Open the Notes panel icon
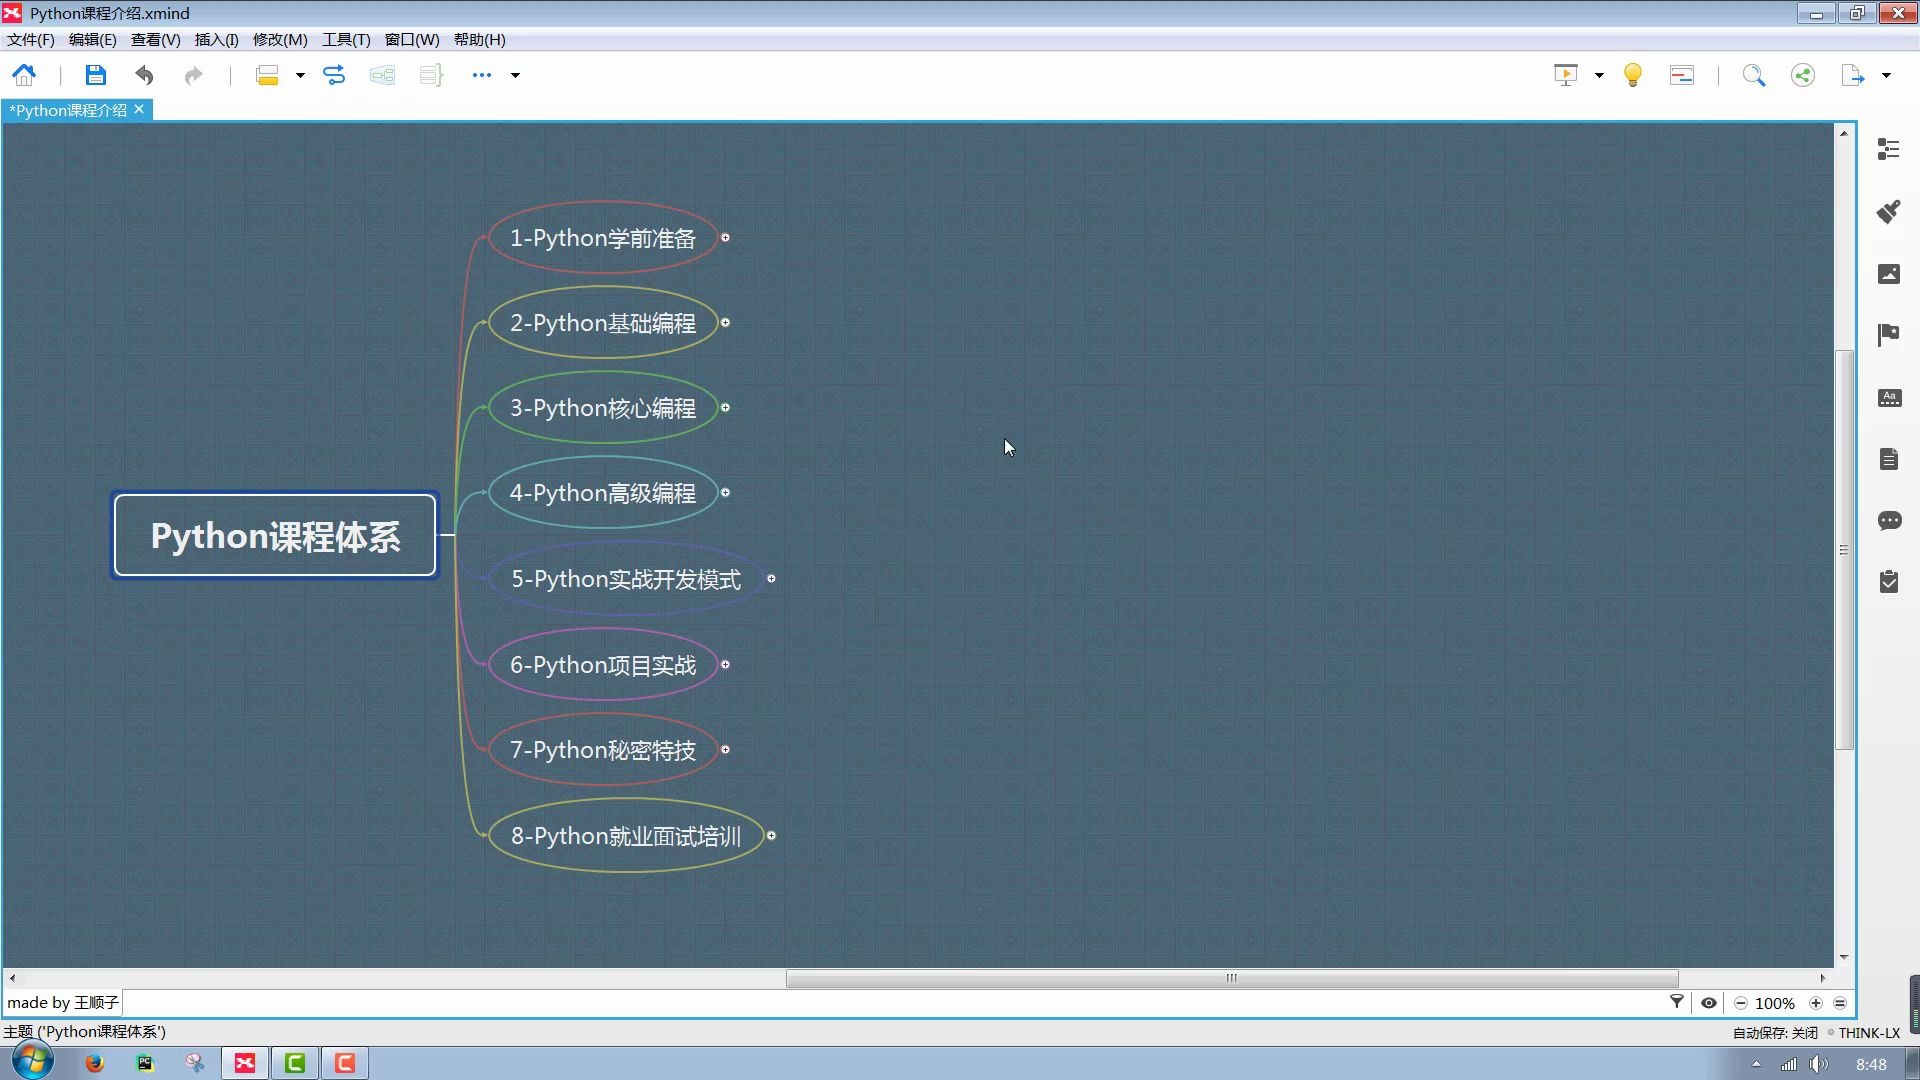Image resolution: width=1920 pixels, height=1080 pixels. [x=1888, y=459]
